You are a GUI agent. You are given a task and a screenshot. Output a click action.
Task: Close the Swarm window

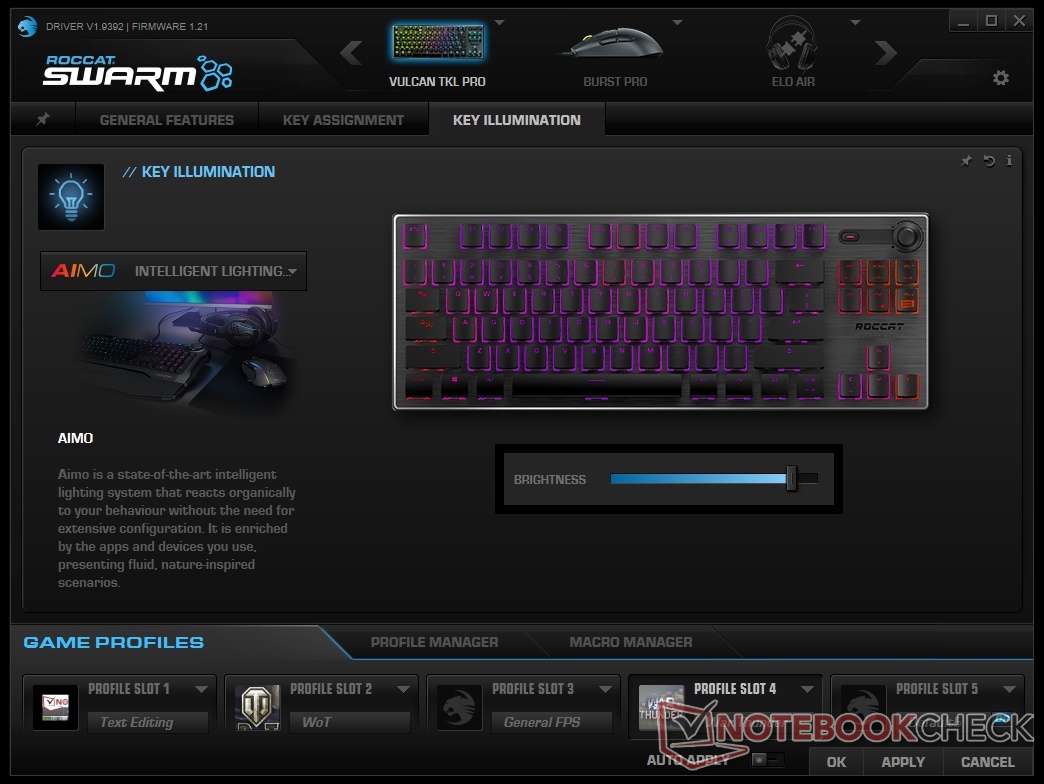1019,21
